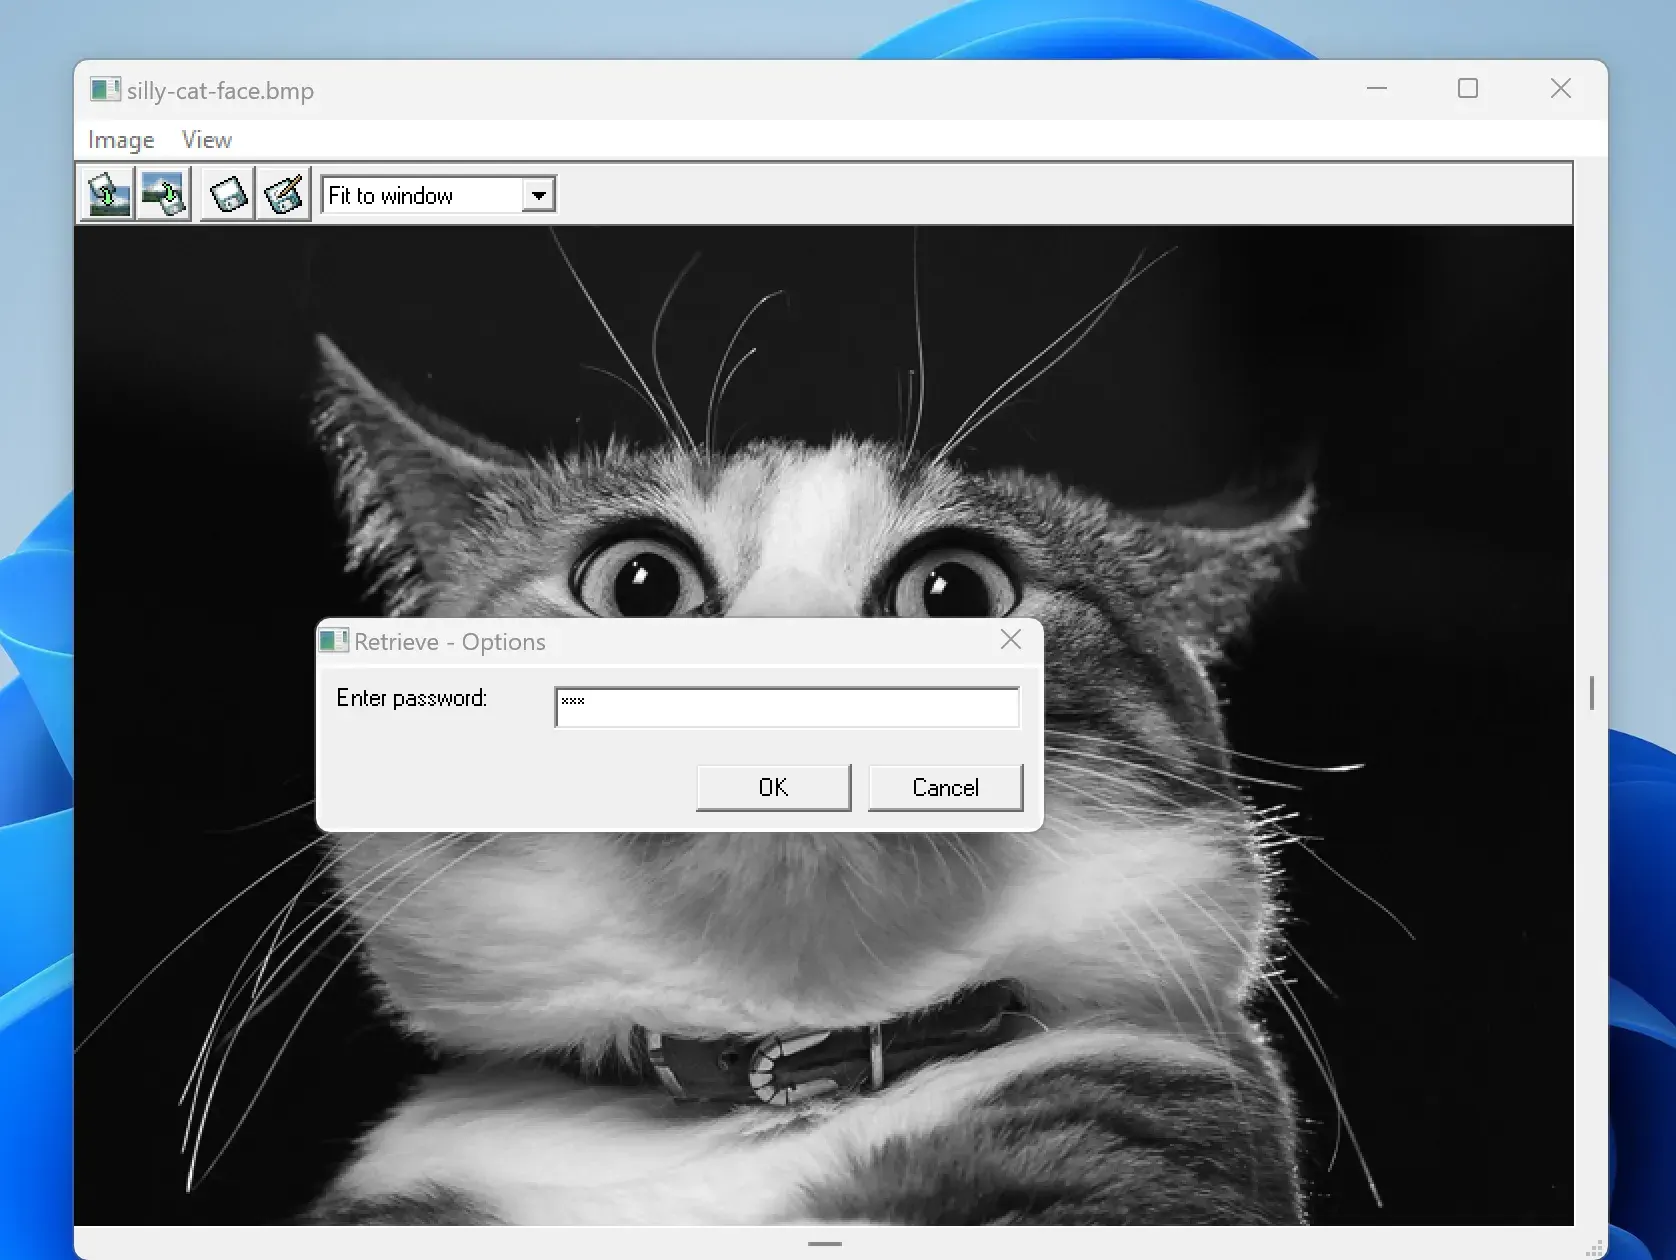Minimize the silly-cat-face.bmp window
Image resolution: width=1676 pixels, height=1260 pixels.
coord(1377,89)
